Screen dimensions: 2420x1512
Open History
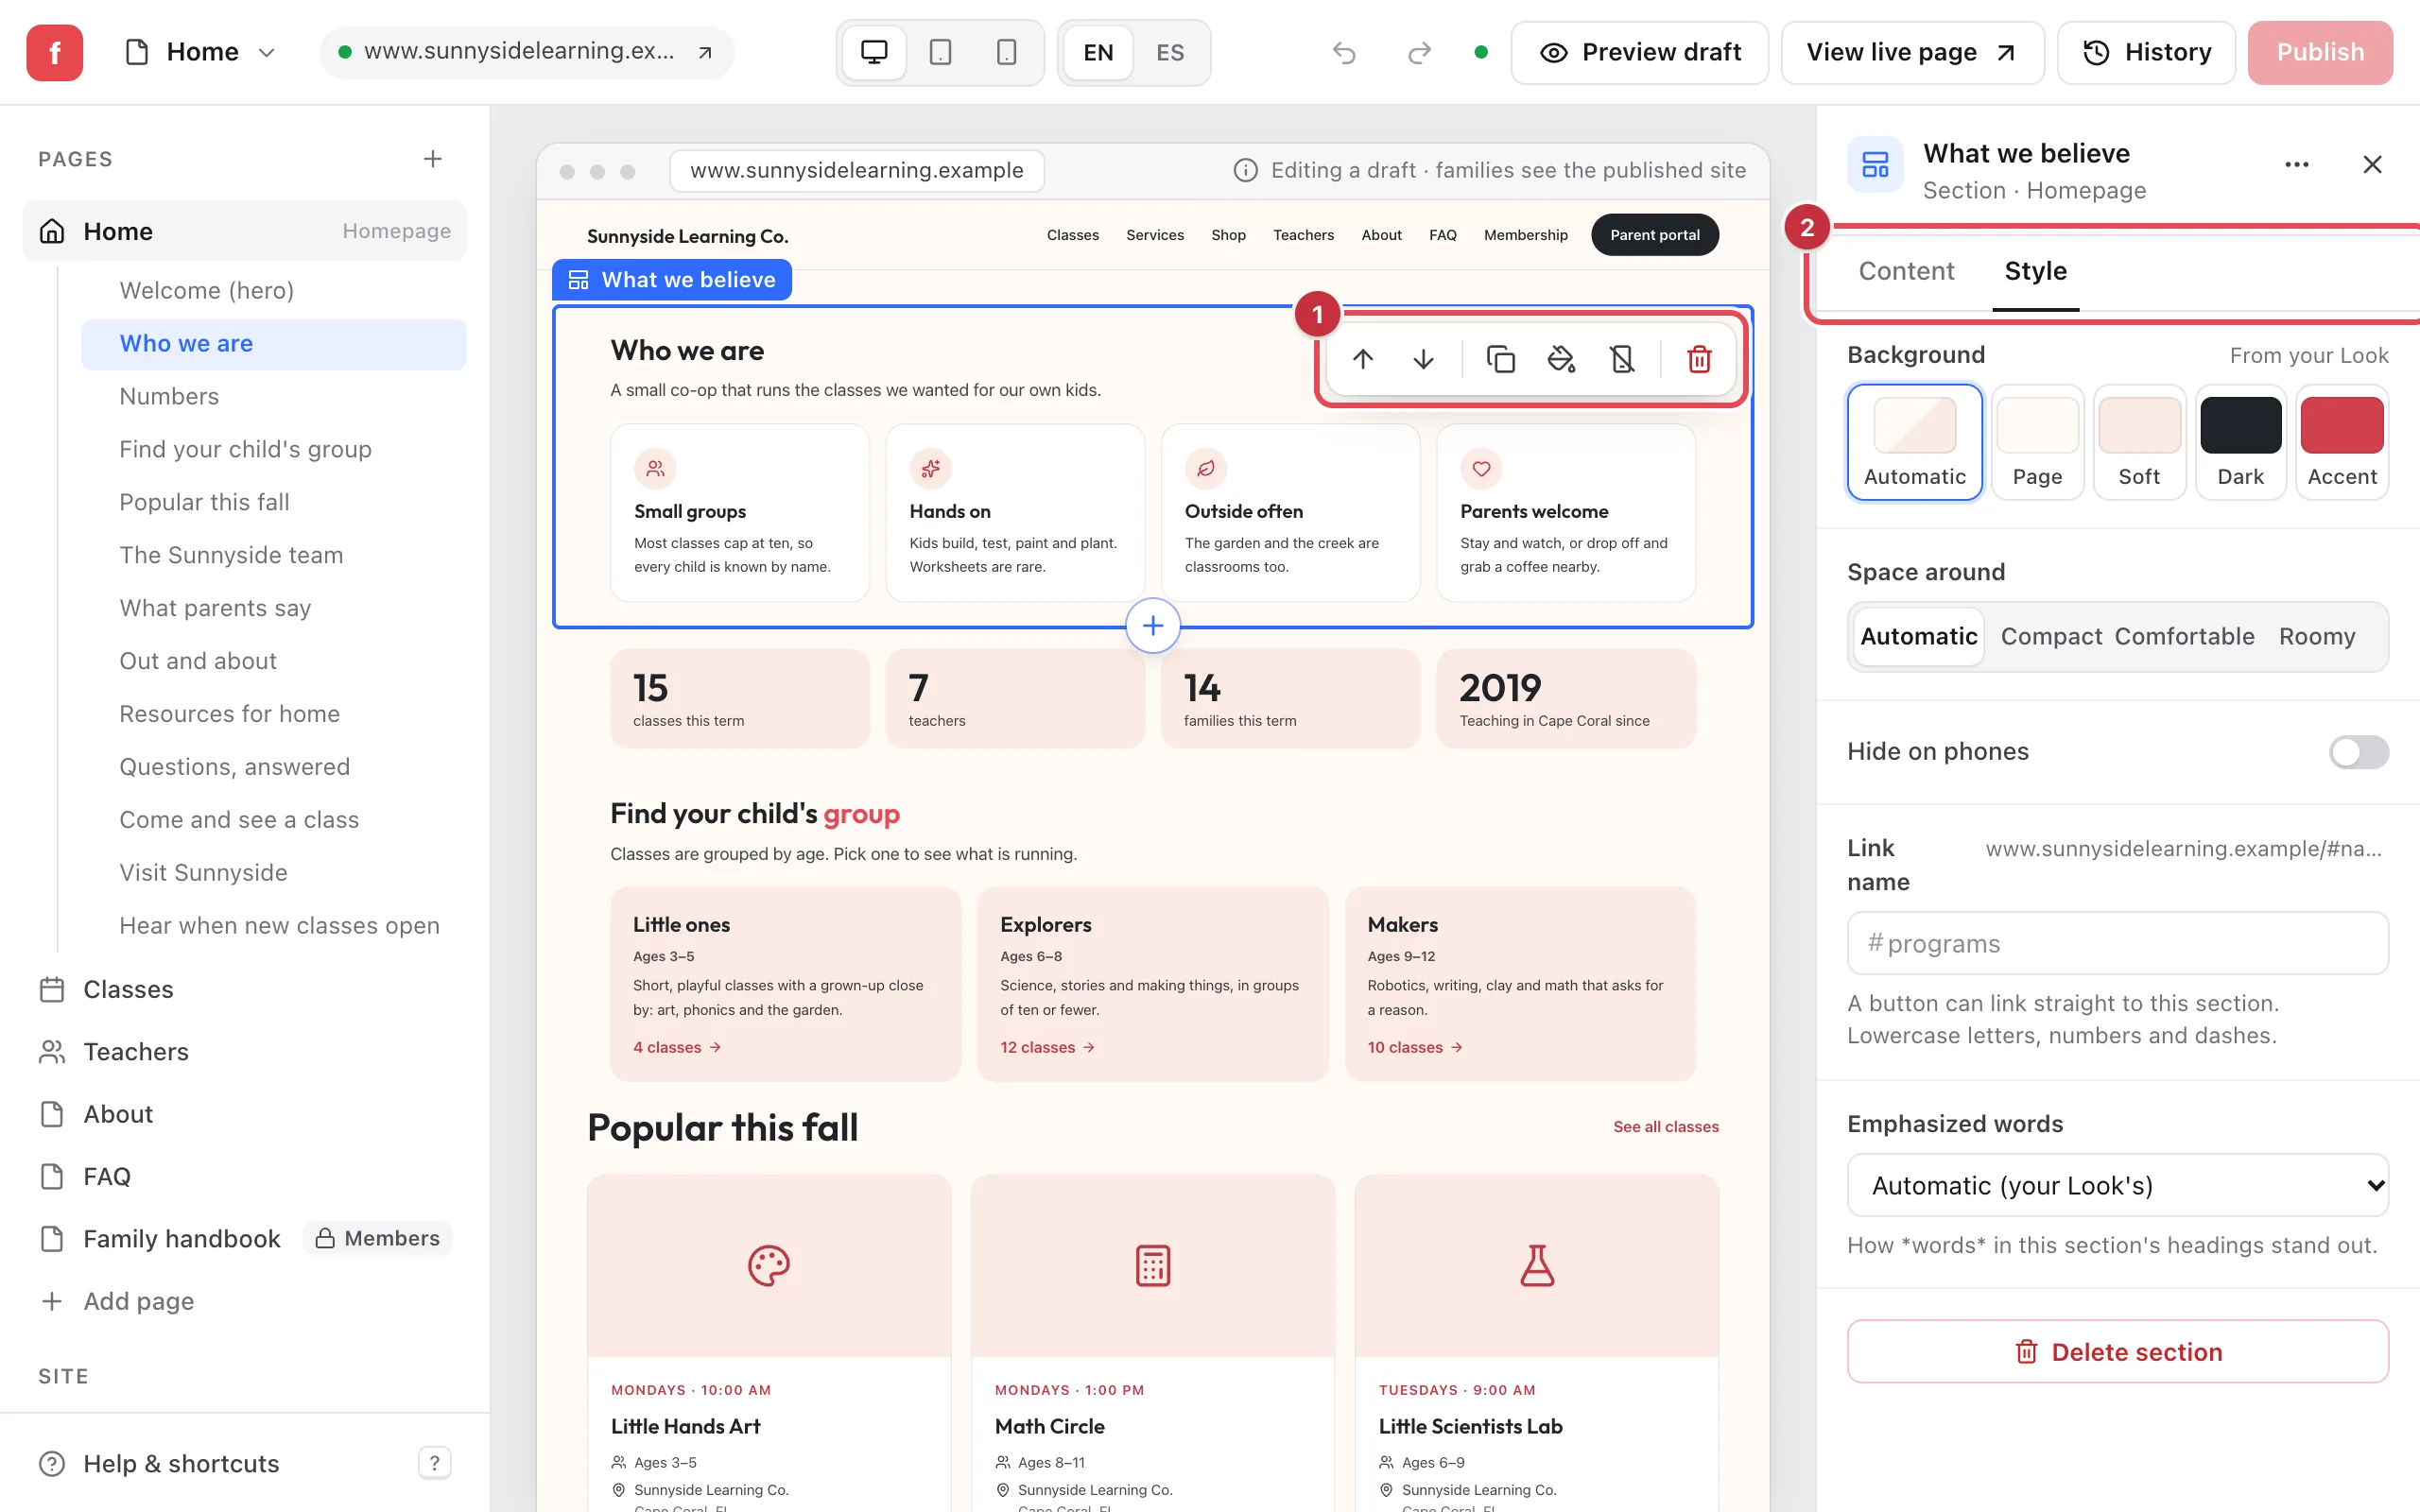pos(2146,52)
